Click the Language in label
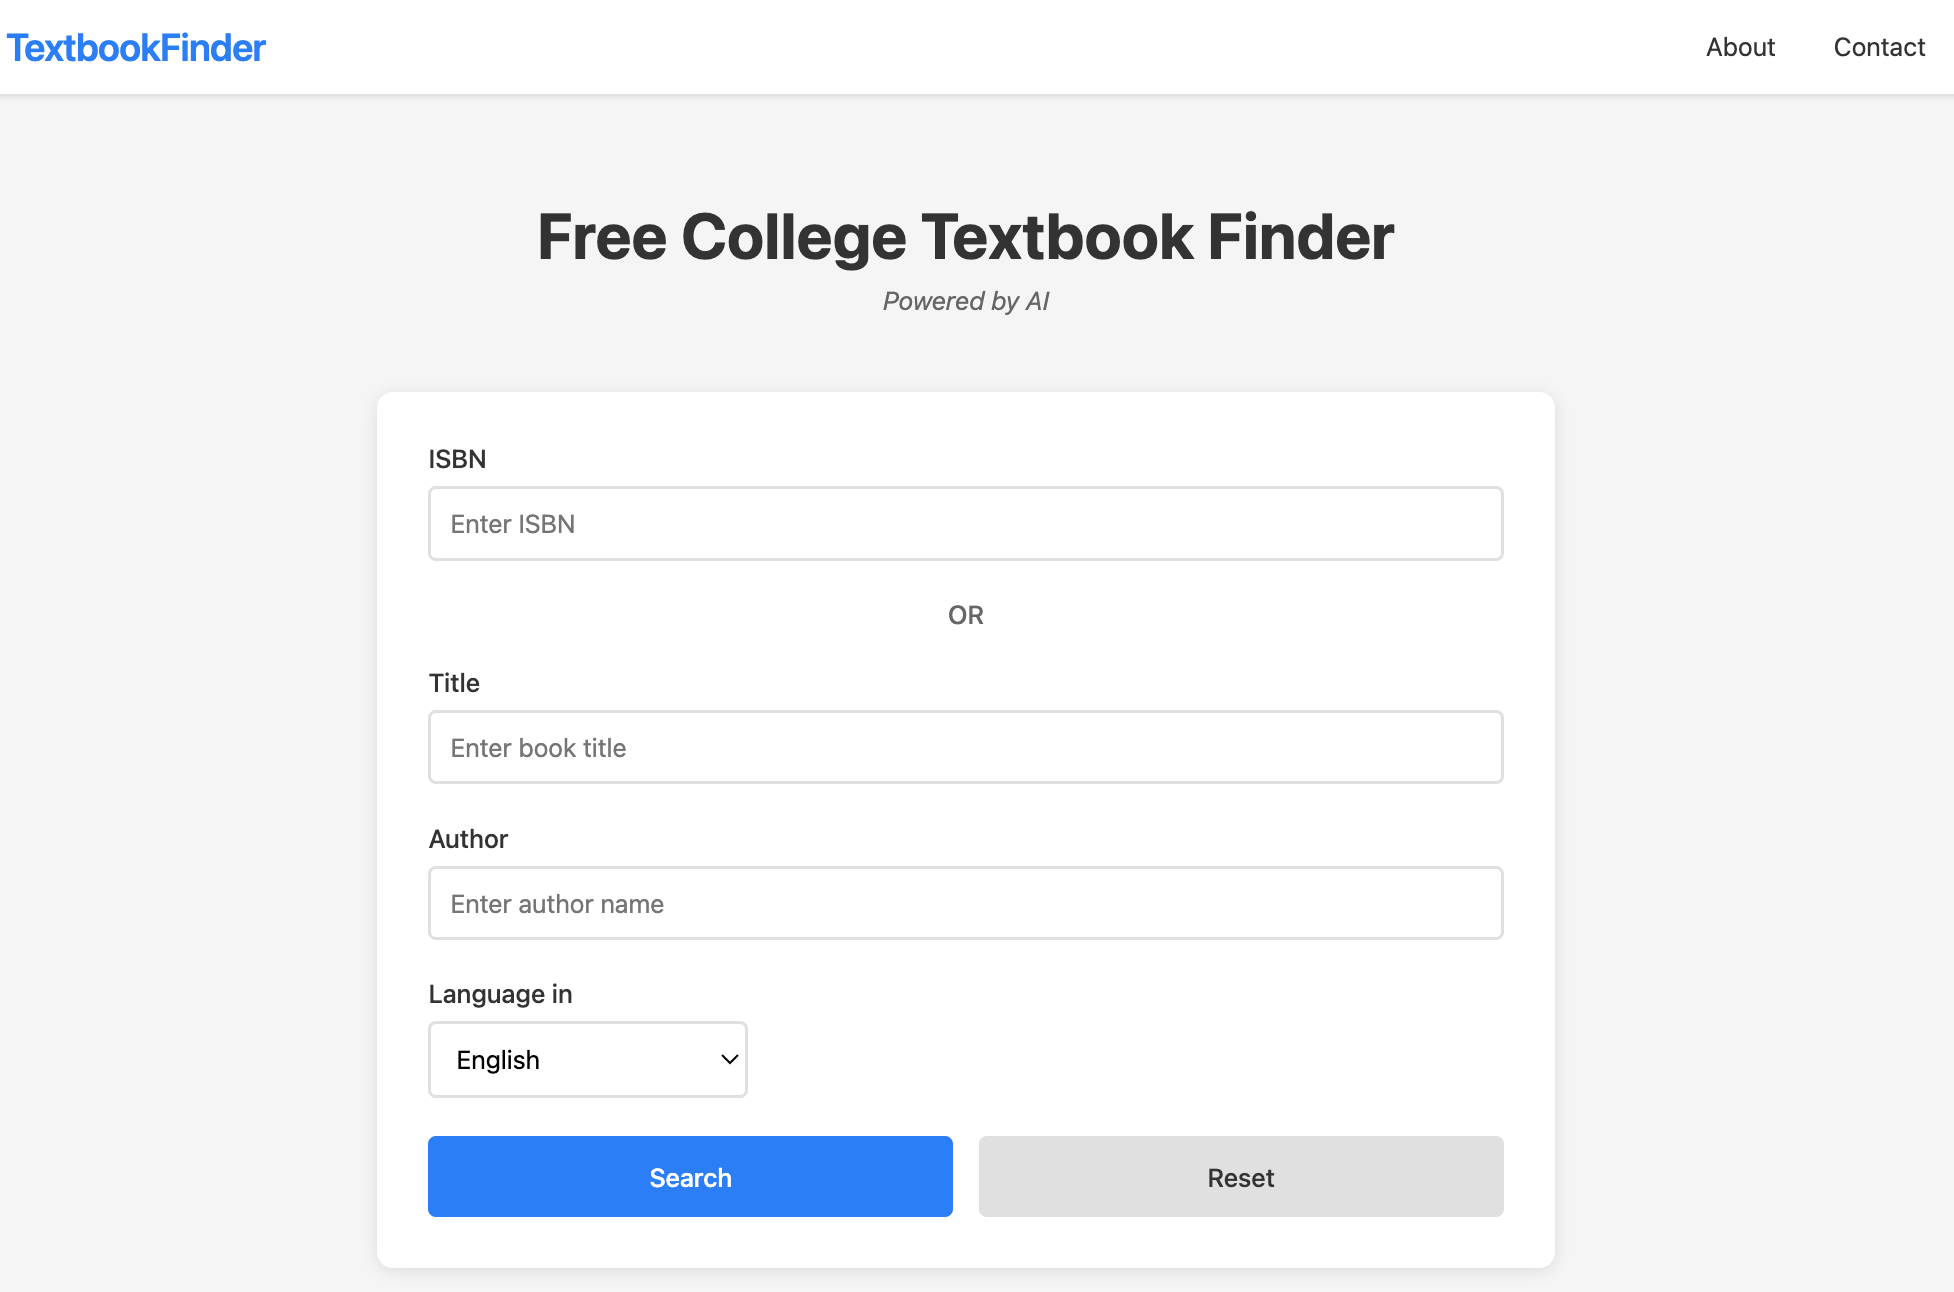The height and width of the screenshot is (1292, 1954). point(500,993)
